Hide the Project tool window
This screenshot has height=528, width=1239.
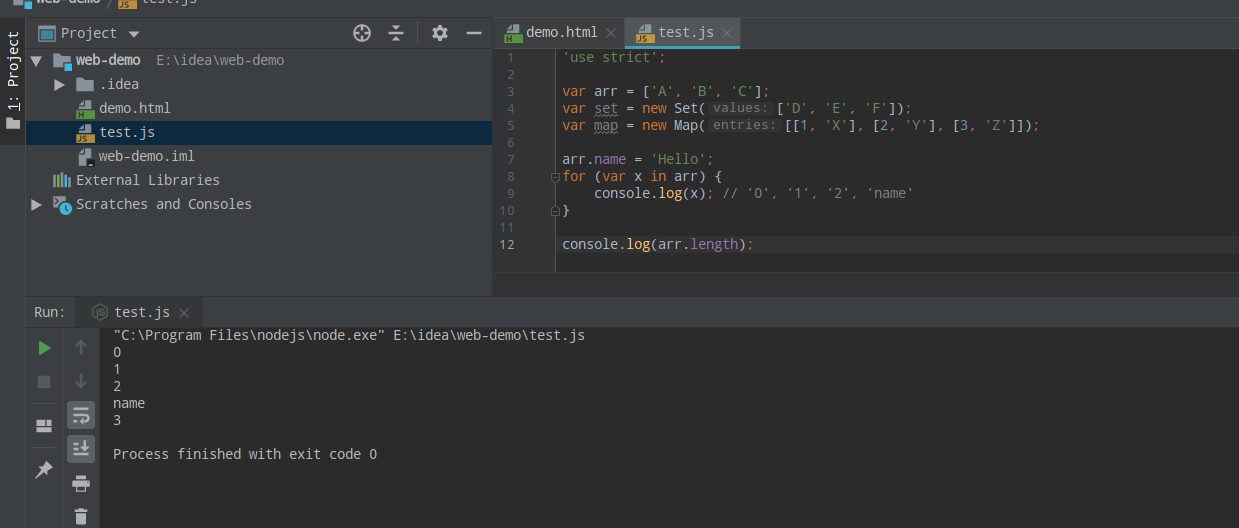[x=474, y=33]
